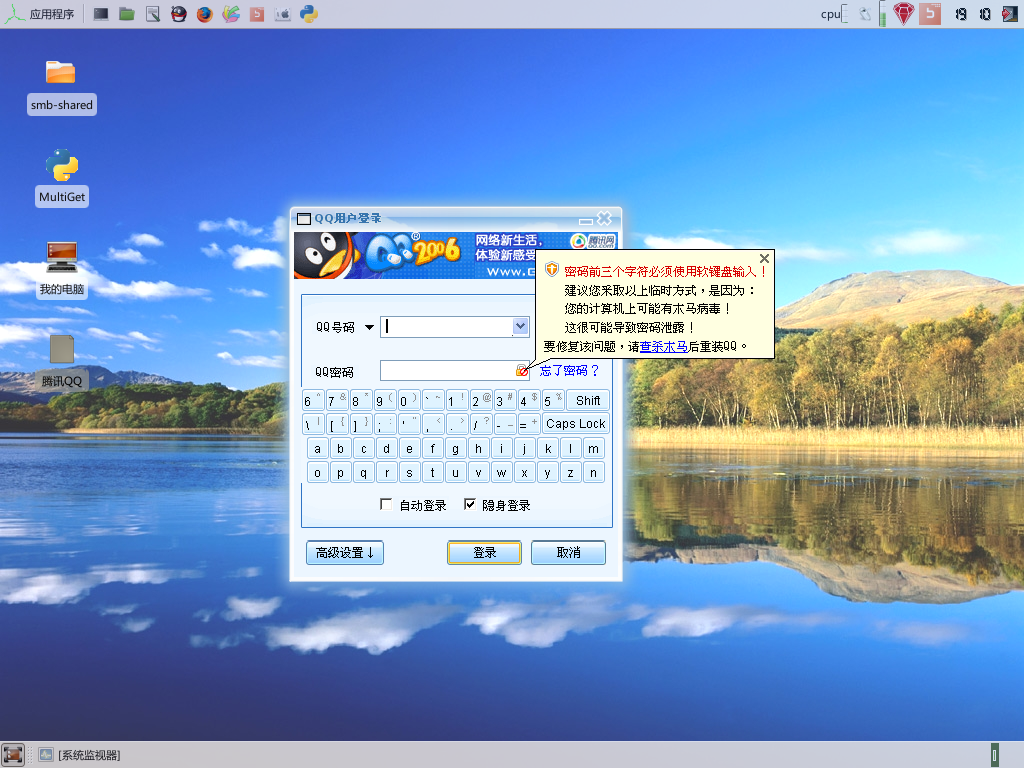
Task: Toggle Caps Lock on the soft keyboard
Action: (575, 424)
